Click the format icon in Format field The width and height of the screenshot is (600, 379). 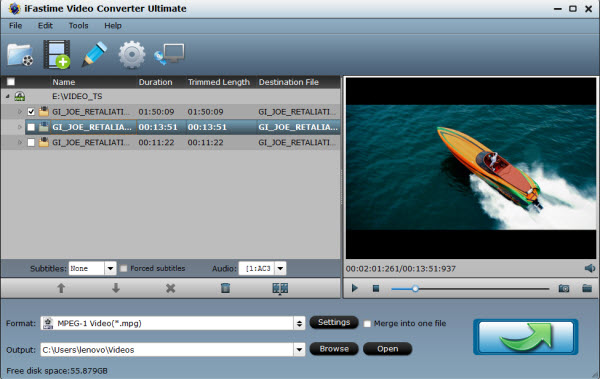tap(48, 323)
